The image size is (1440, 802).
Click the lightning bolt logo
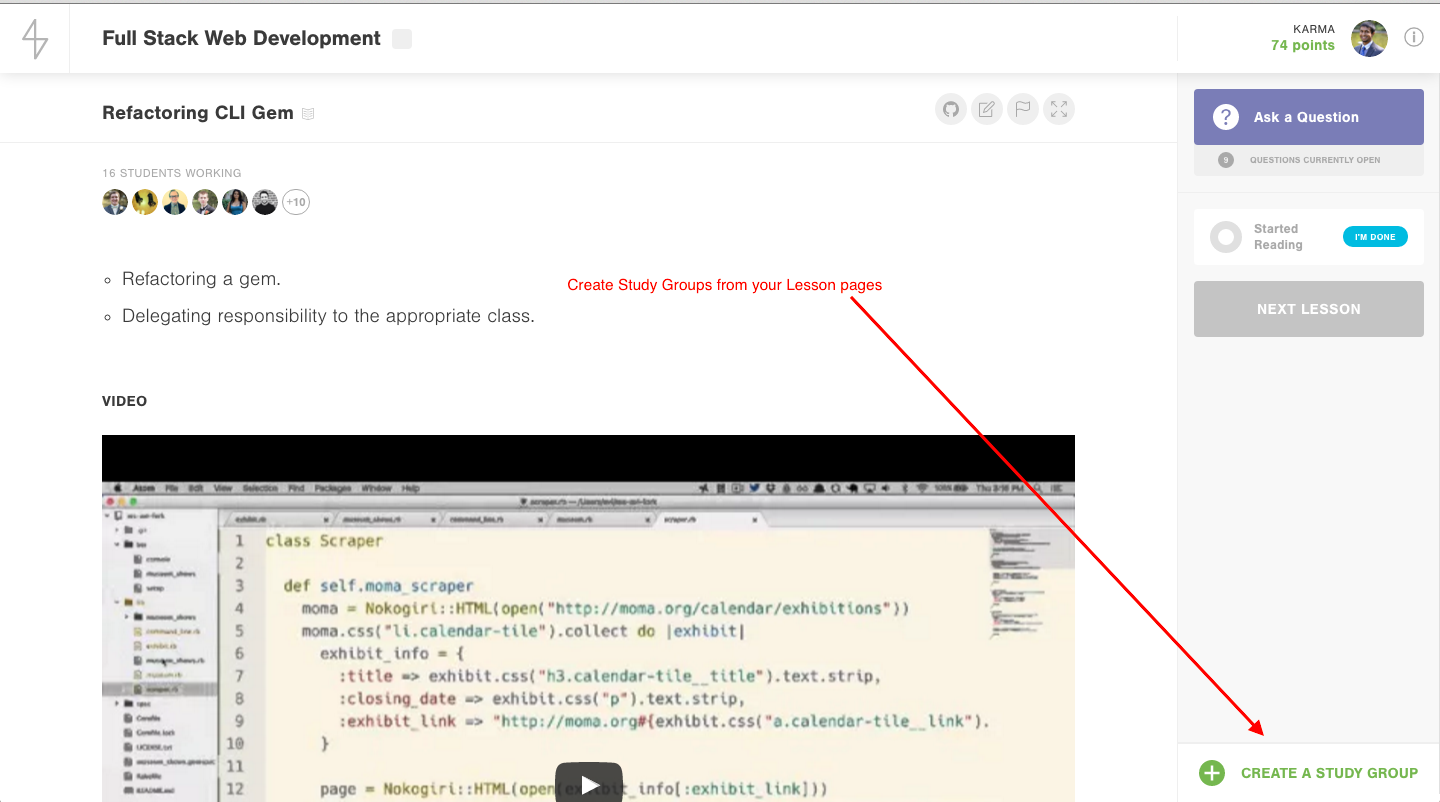tap(35, 39)
